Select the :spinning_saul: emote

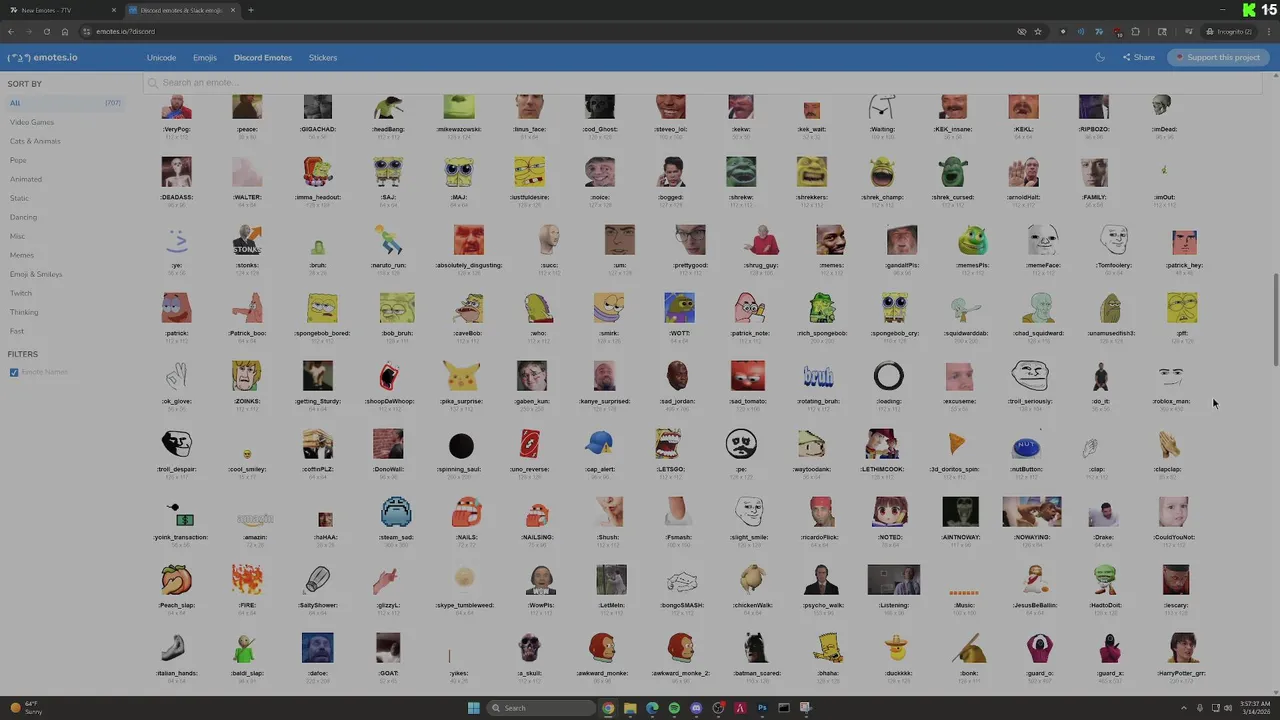click(x=460, y=444)
